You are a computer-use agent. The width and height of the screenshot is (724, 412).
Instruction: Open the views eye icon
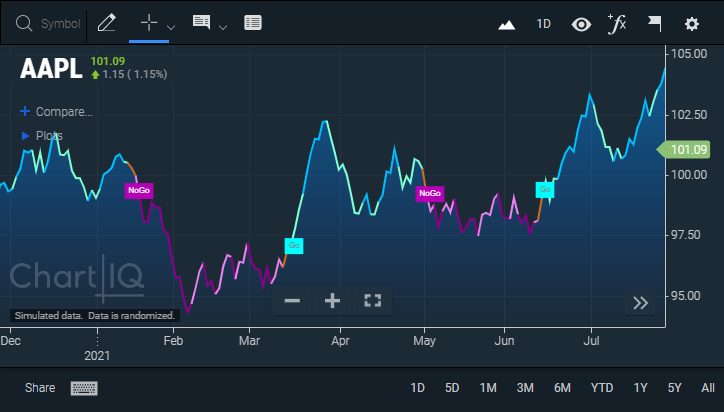click(581, 24)
